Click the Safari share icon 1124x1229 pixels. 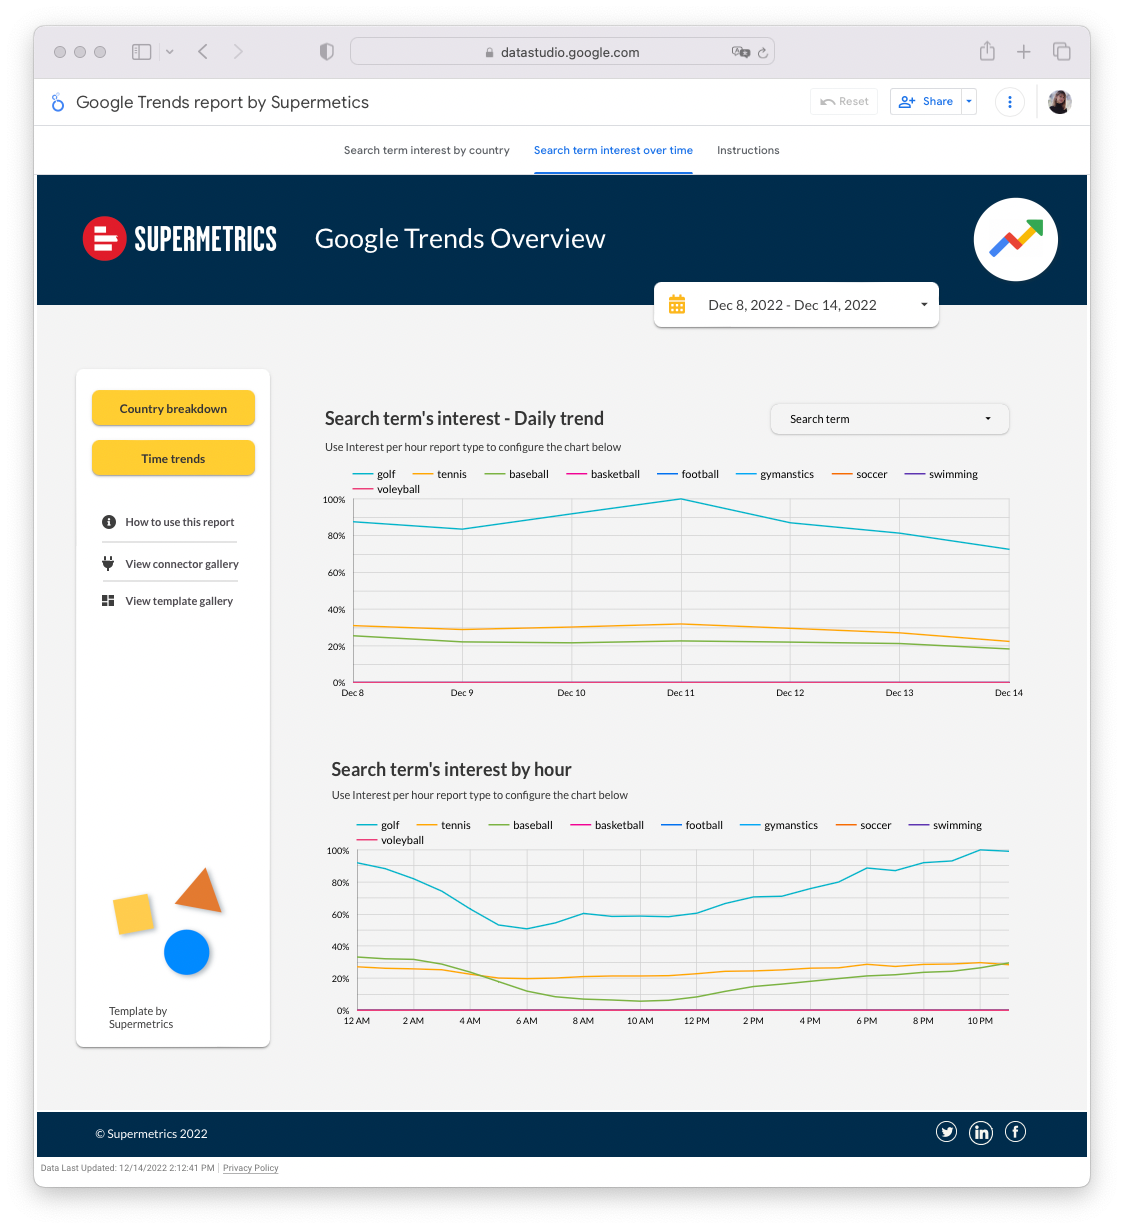[987, 52]
